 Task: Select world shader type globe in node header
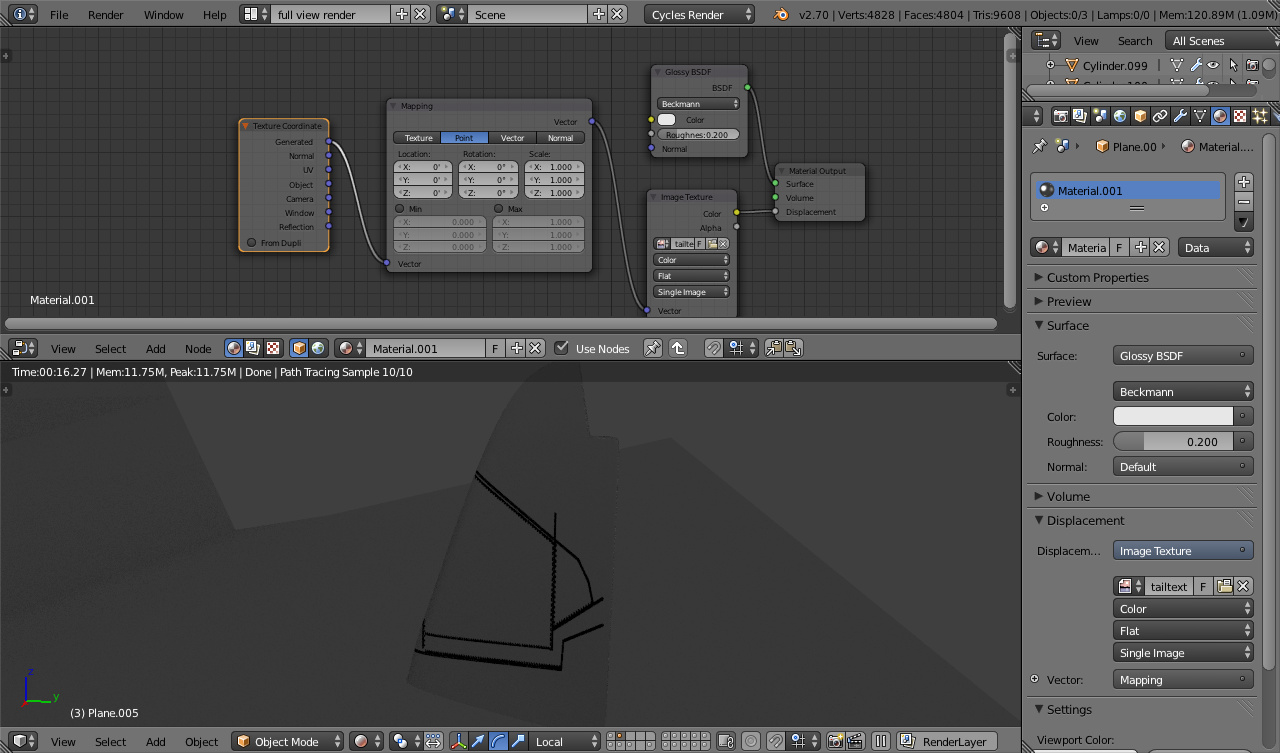318,348
